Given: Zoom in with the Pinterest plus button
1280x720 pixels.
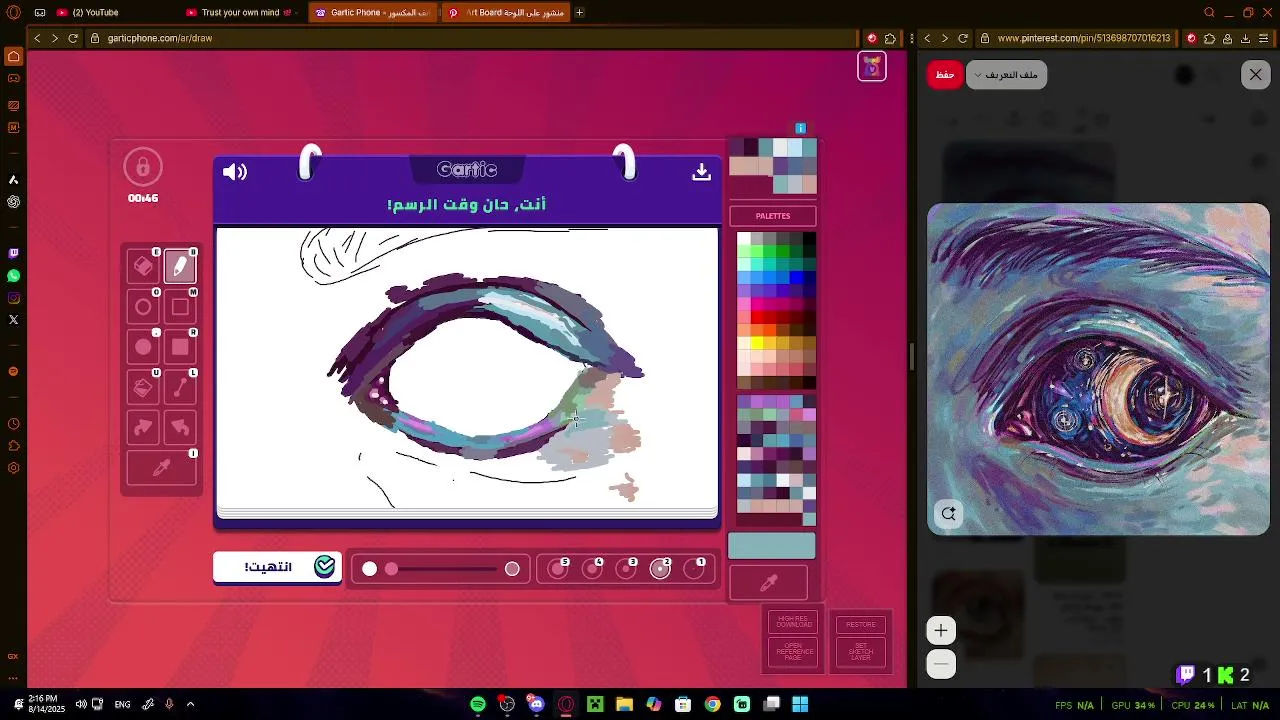Looking at the screenshot, I should point(941,631).
